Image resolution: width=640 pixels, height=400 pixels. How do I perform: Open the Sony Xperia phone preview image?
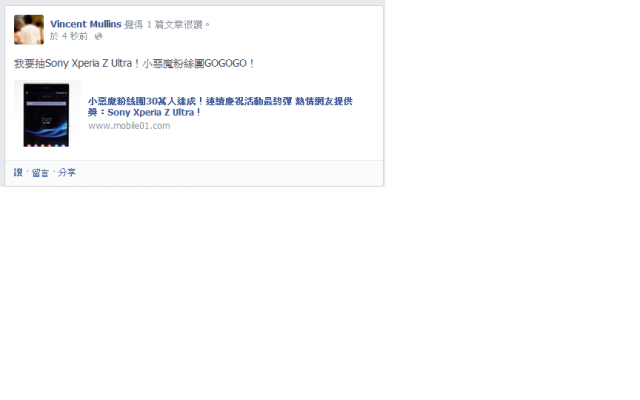tap(47, 114)
